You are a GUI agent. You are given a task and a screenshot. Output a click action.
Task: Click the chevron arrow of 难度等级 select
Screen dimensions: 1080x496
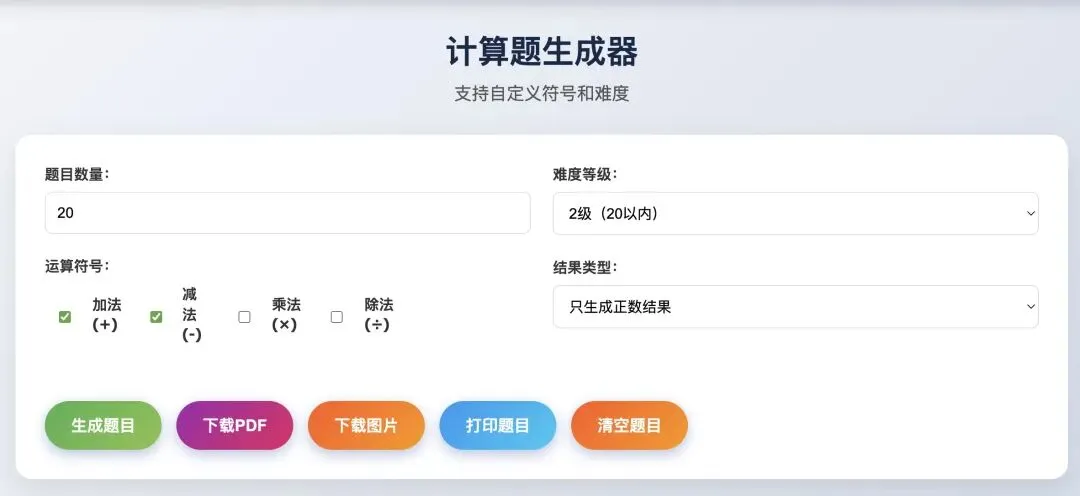click(1030, 213)
